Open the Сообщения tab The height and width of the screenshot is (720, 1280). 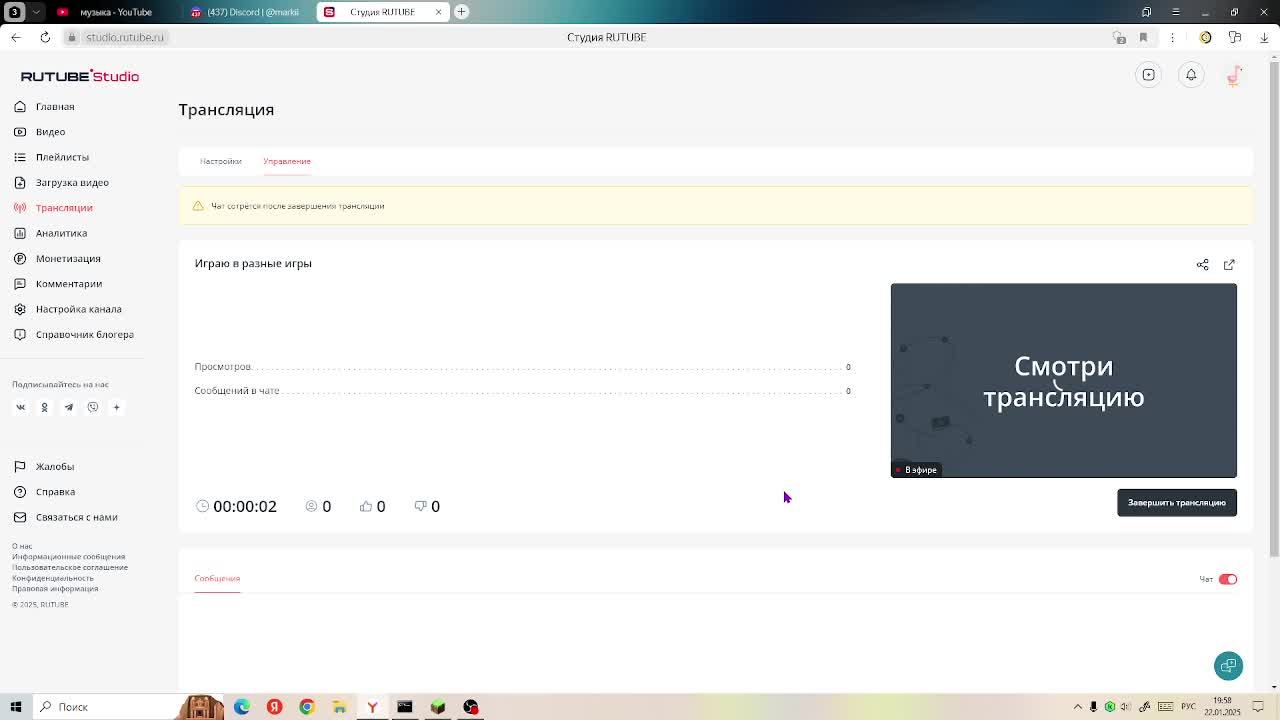[x=217, y=578]
